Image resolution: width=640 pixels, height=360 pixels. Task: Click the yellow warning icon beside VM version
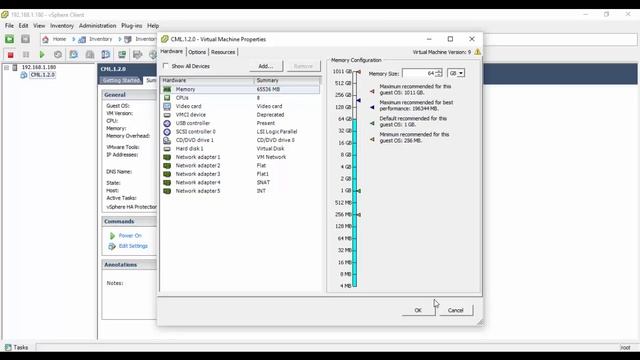pyautogui.click(x=477, y=52)
